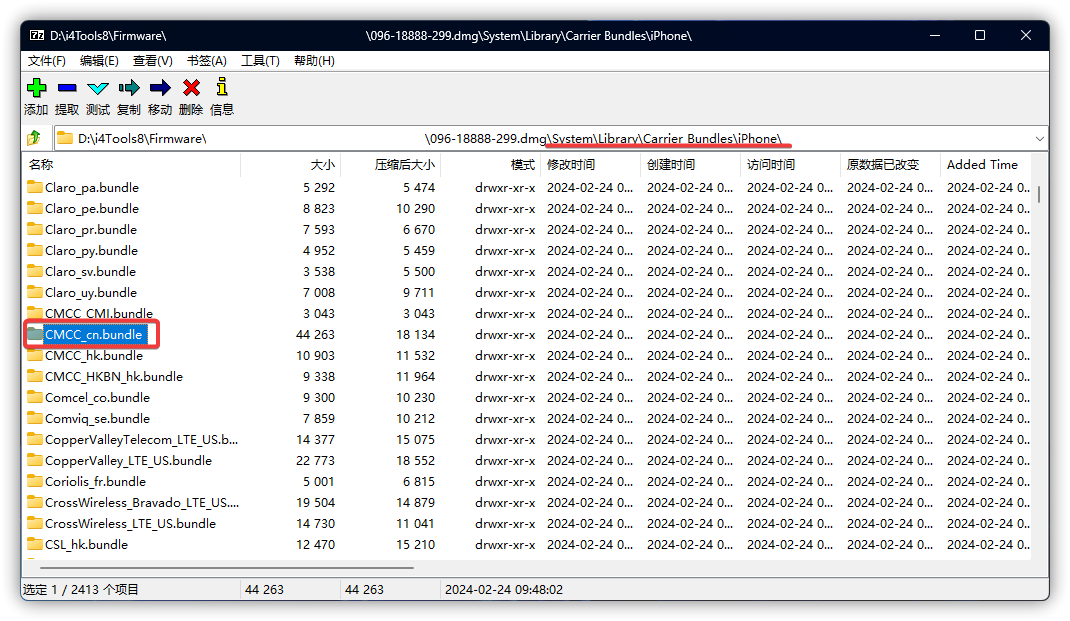The width and height of the screenshot is (1070, 621).
Task: Click the packed size 11 964 cell
Action: pos(415,376)
